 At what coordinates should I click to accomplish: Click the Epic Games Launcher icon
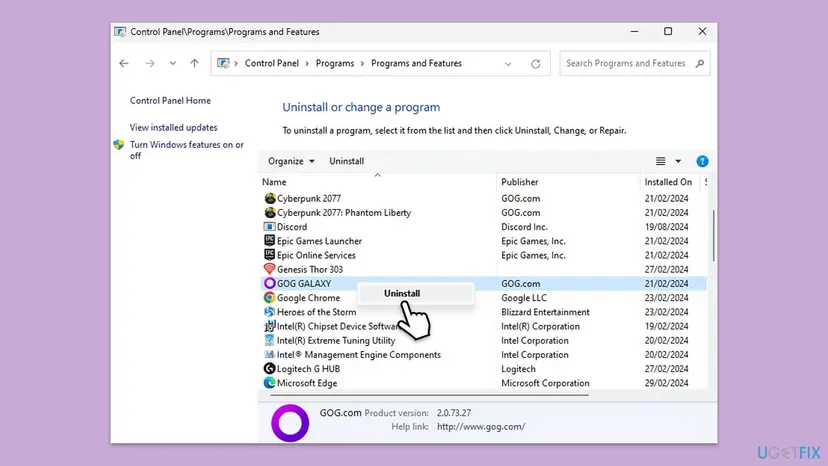click(x=269, y=241)
